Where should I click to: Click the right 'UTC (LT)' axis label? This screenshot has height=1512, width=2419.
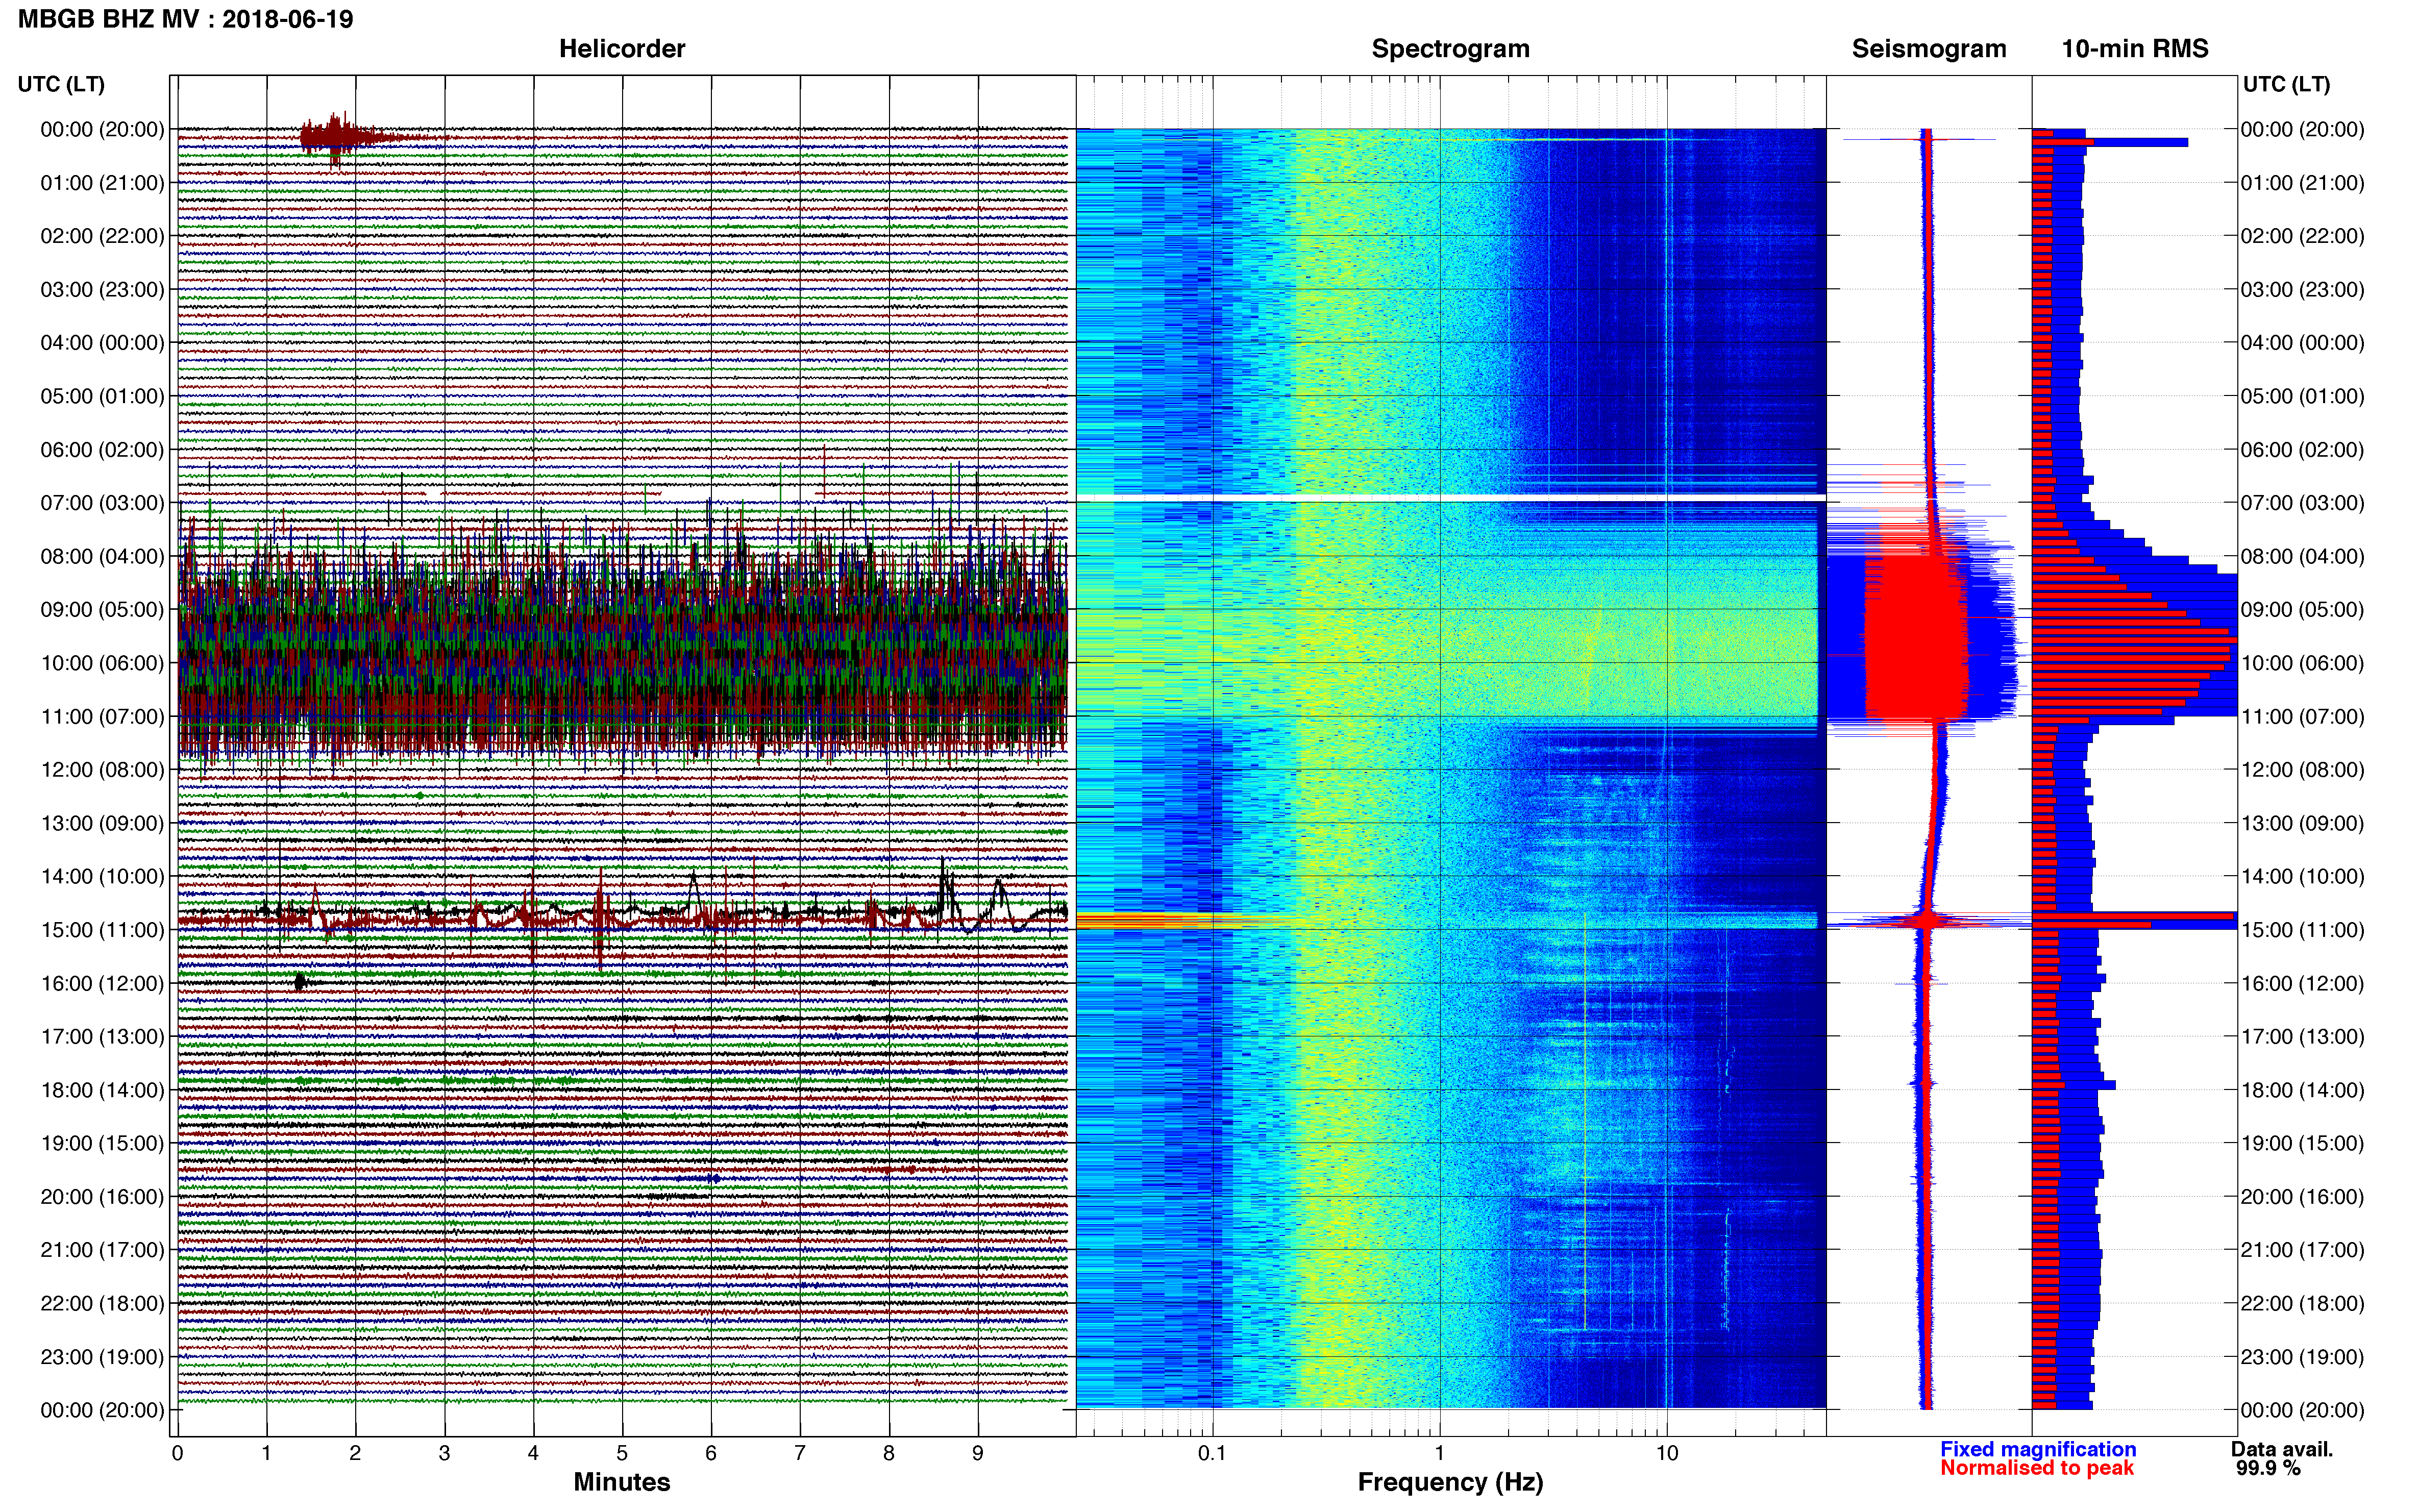pyautogui.click(x=2286, y=84)
